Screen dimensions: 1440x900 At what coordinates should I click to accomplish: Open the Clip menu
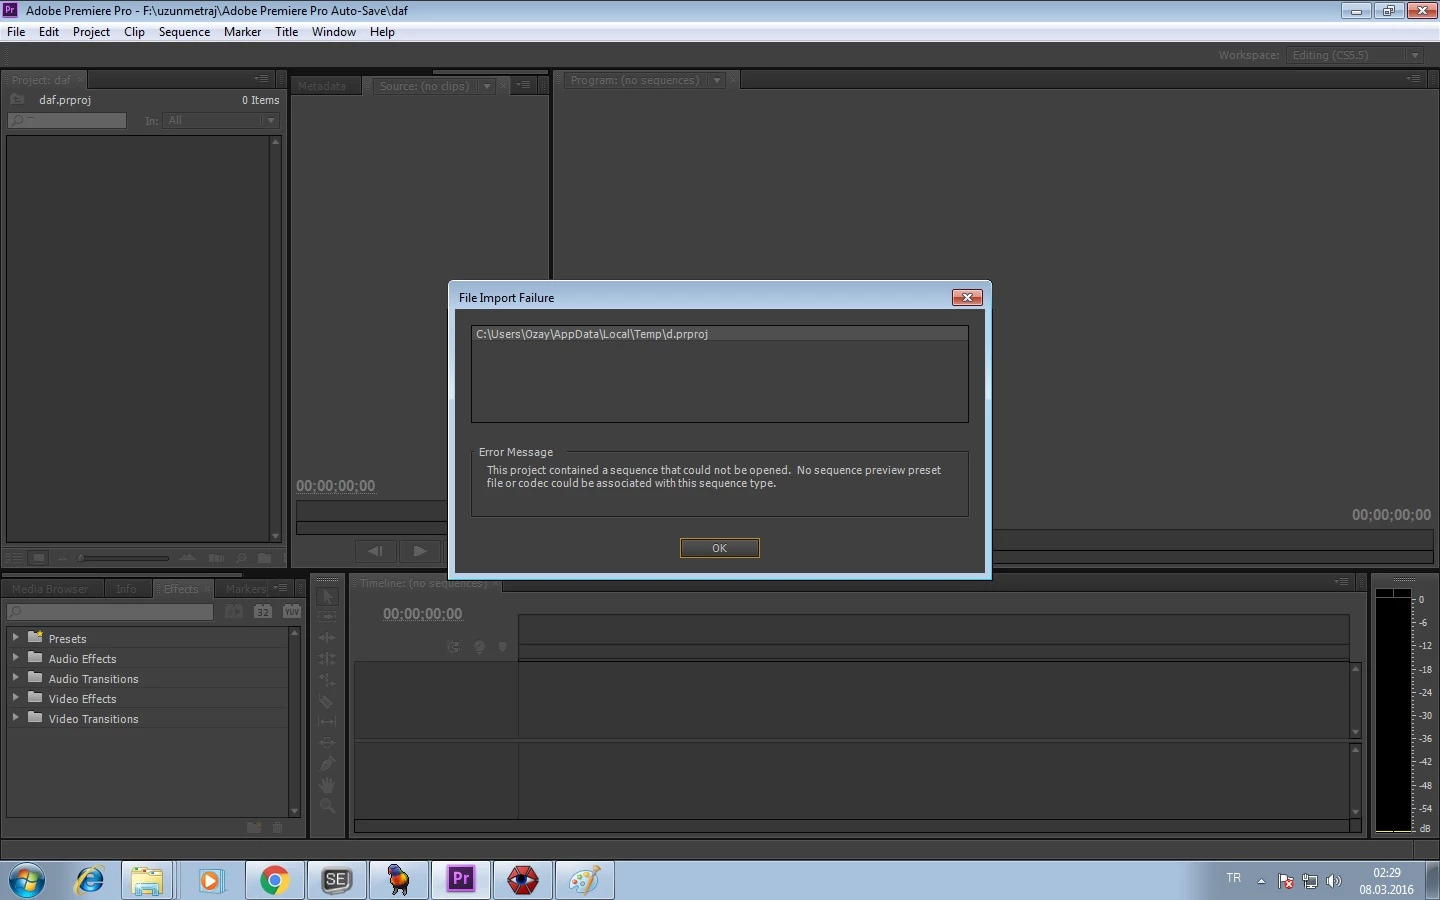point(134,32)
